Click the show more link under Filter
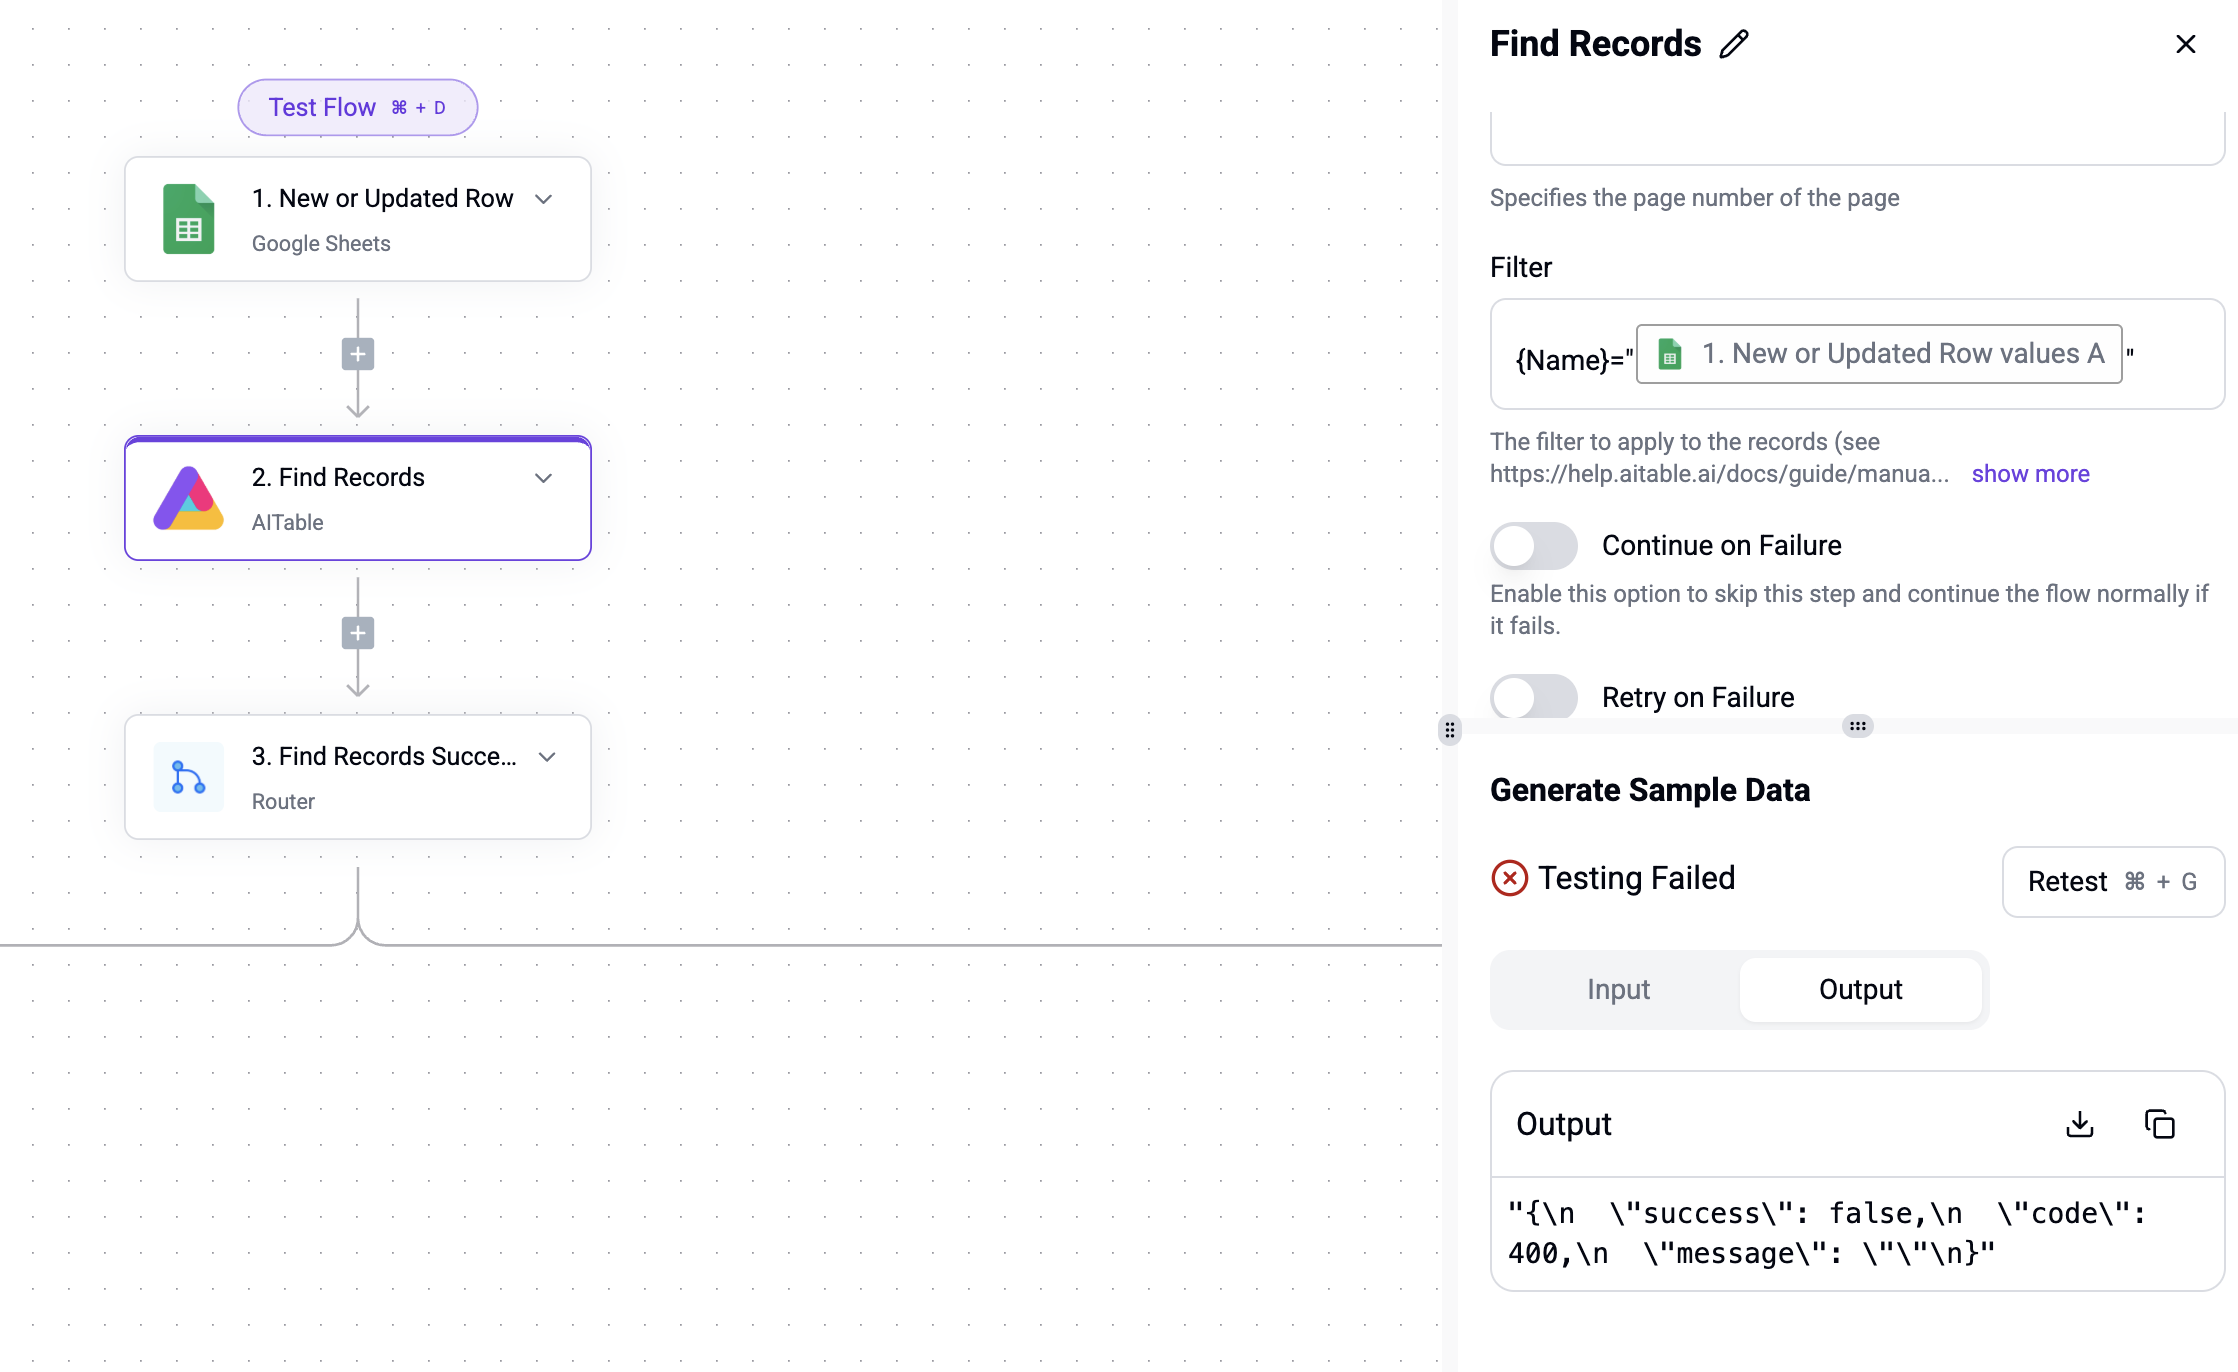The width and height of the screenshot is (2238, 1372). tap(2030, 474)
